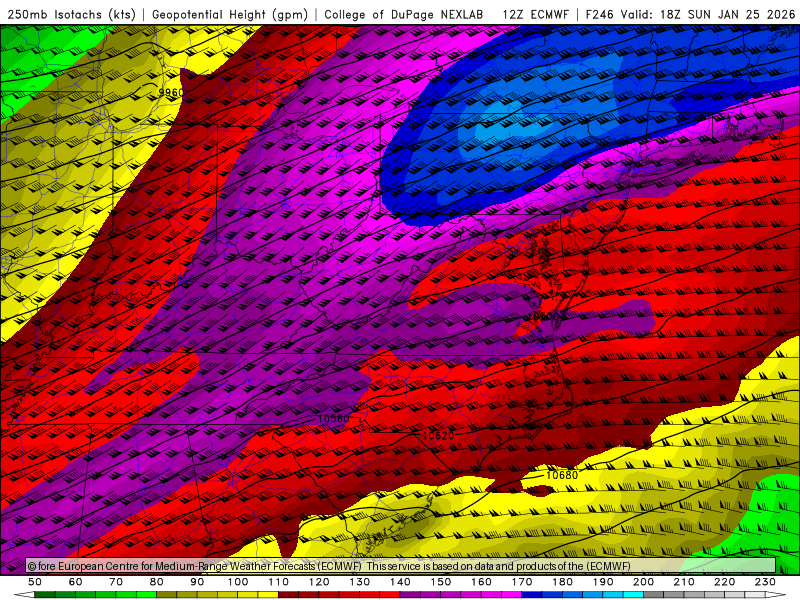Click the 100 kts color scale label

coord(238,582)
